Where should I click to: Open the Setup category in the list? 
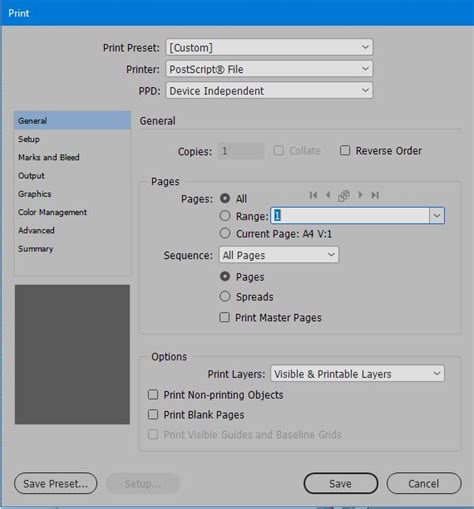(72, 139)
